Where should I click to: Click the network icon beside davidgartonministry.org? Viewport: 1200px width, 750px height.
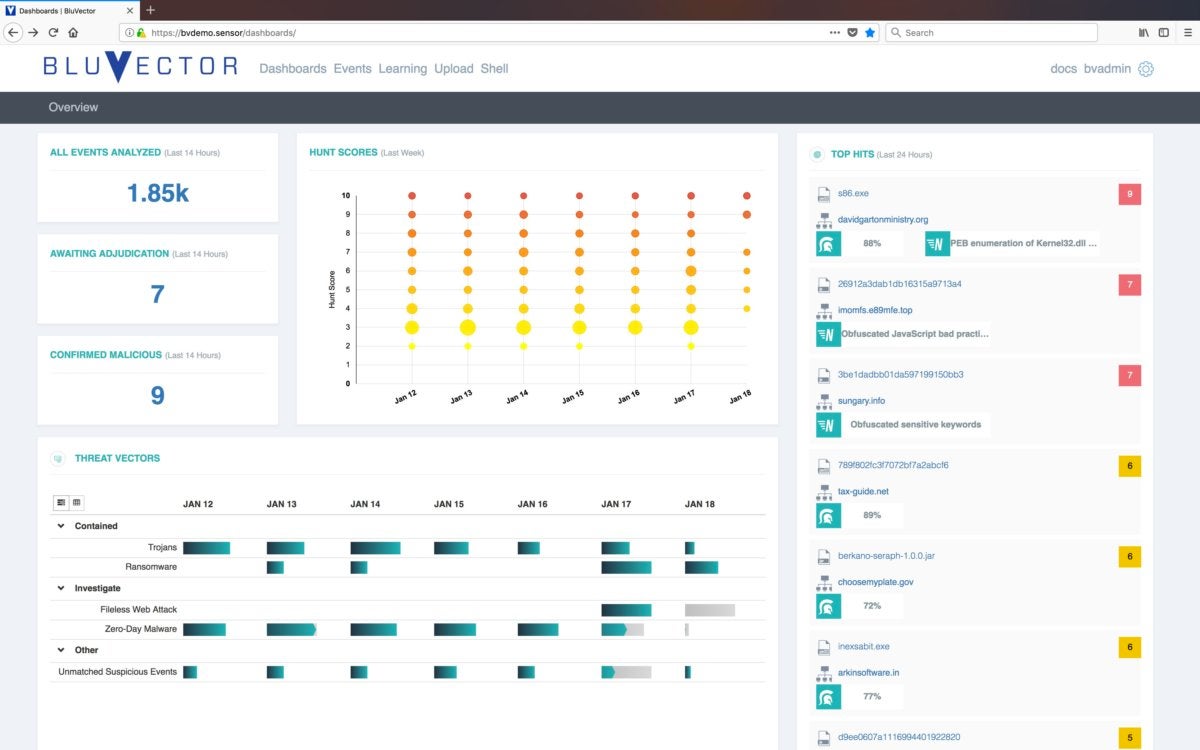coord(824,220)
